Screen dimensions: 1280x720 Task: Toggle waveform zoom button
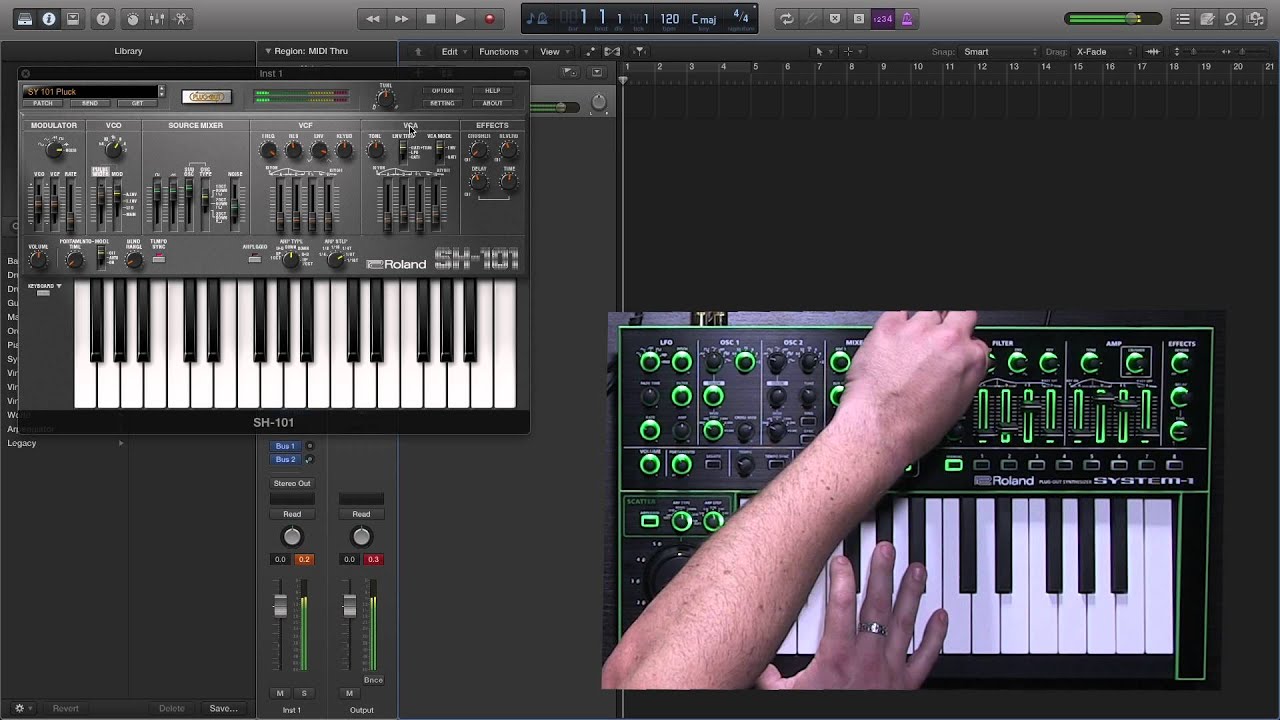[x=1153, y=52]
